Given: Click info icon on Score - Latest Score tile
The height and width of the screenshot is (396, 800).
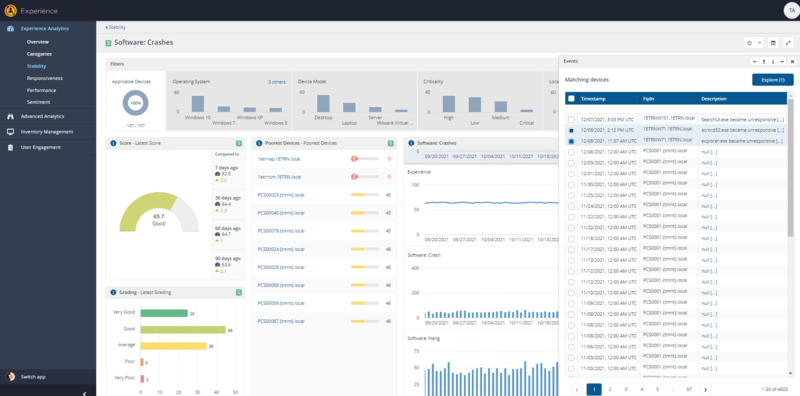Looking at the screenshot, I should coord(113,143).
